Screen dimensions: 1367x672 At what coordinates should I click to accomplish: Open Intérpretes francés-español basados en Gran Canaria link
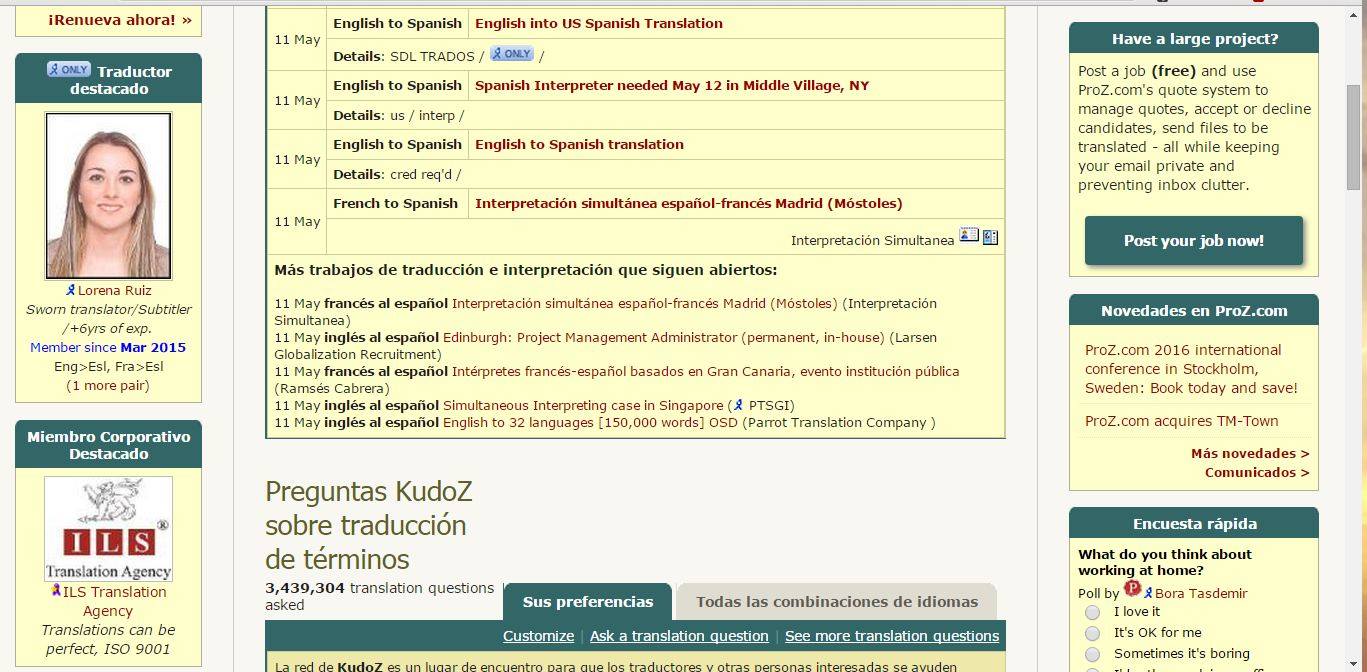tap(706, 372)
